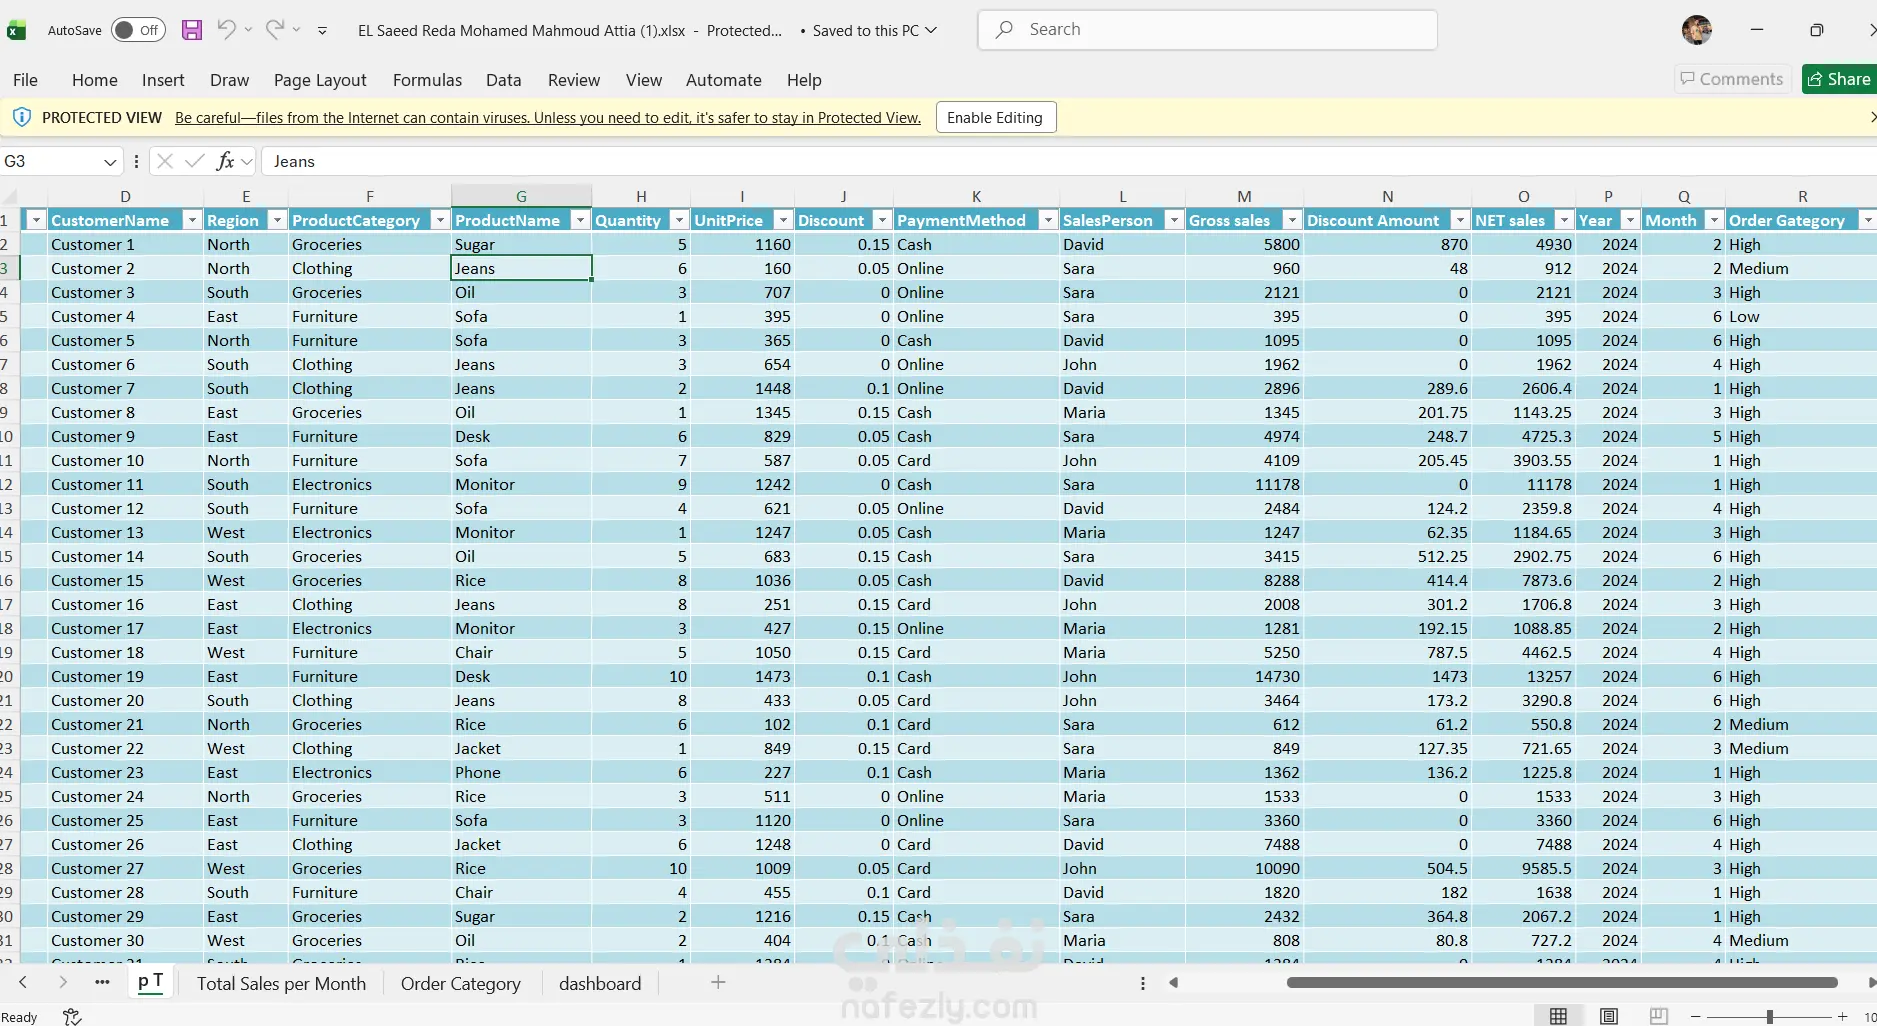This screenshot has width=1877, height=1026.
Task: Open the Formulas ribbon tab
Action: tap(427, 80)
